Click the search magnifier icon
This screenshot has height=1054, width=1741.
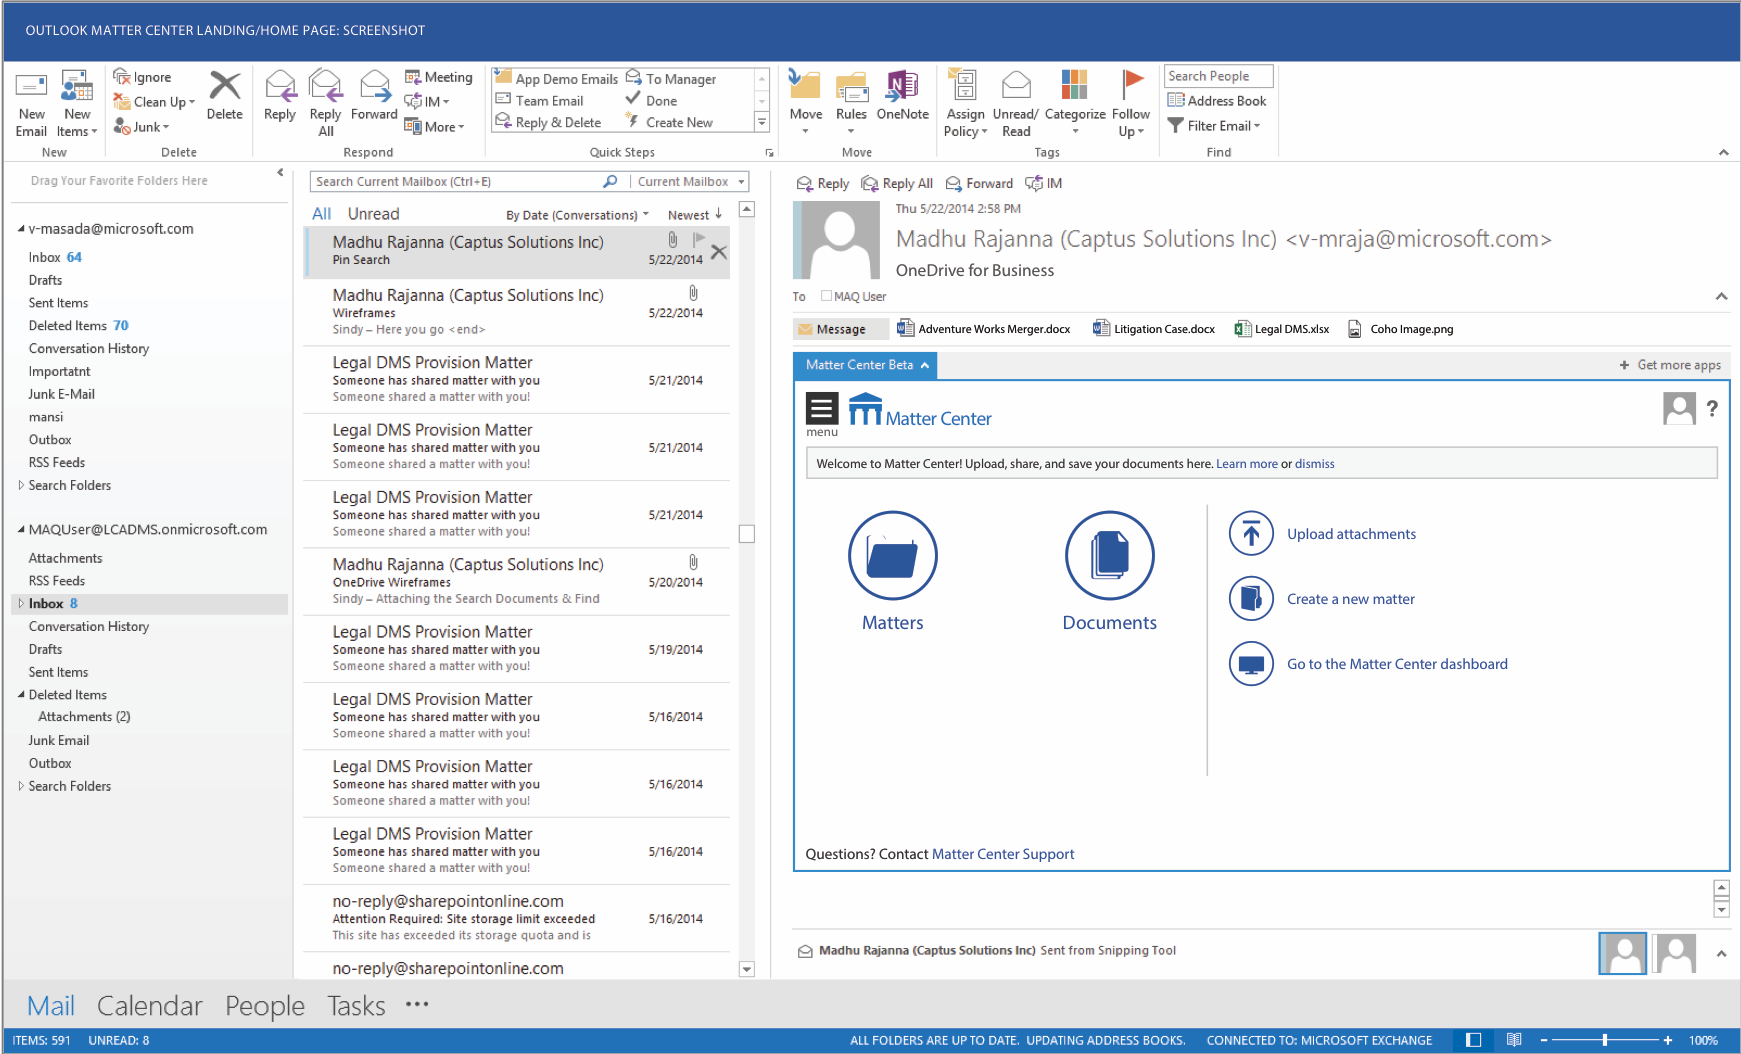(610, 181)
